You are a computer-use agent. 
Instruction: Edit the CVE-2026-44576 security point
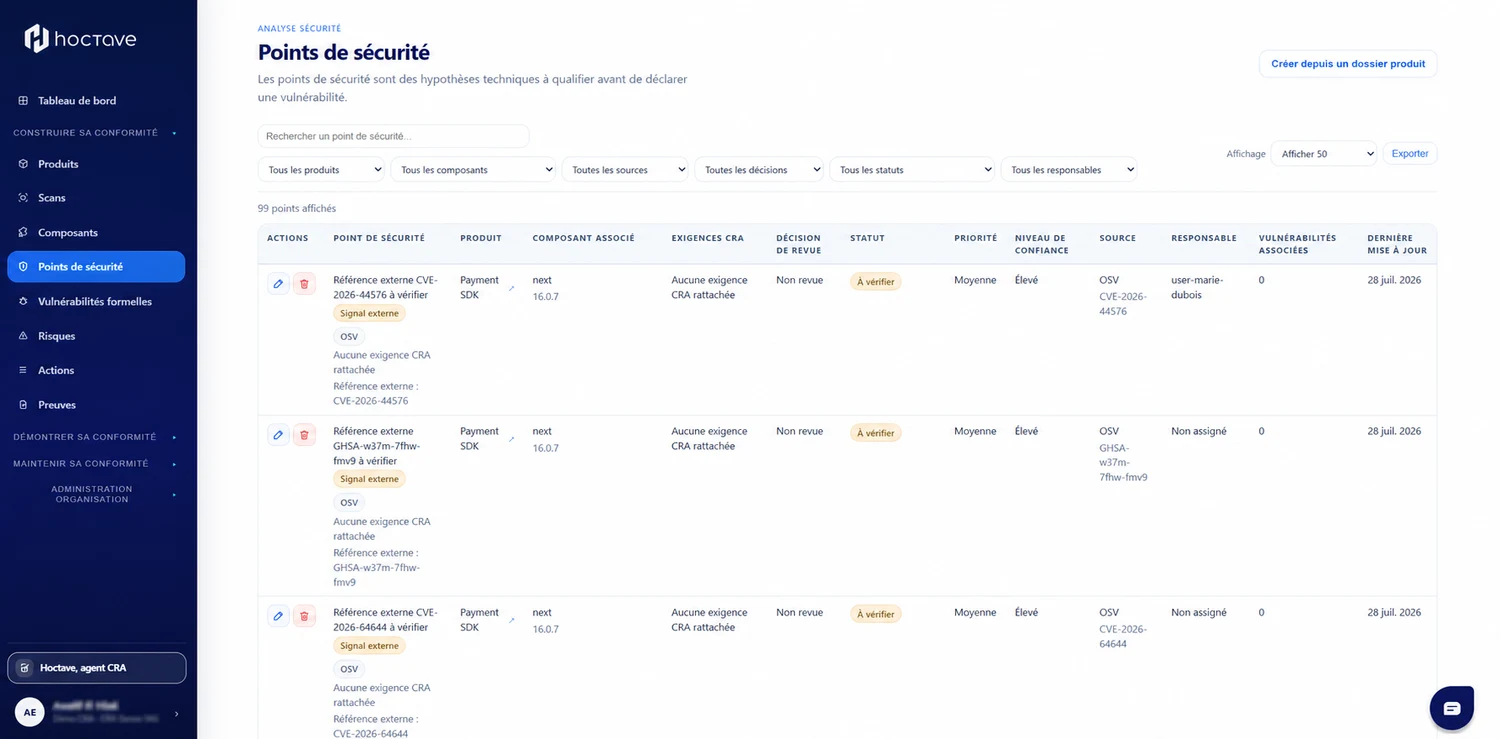pos(278,284)
